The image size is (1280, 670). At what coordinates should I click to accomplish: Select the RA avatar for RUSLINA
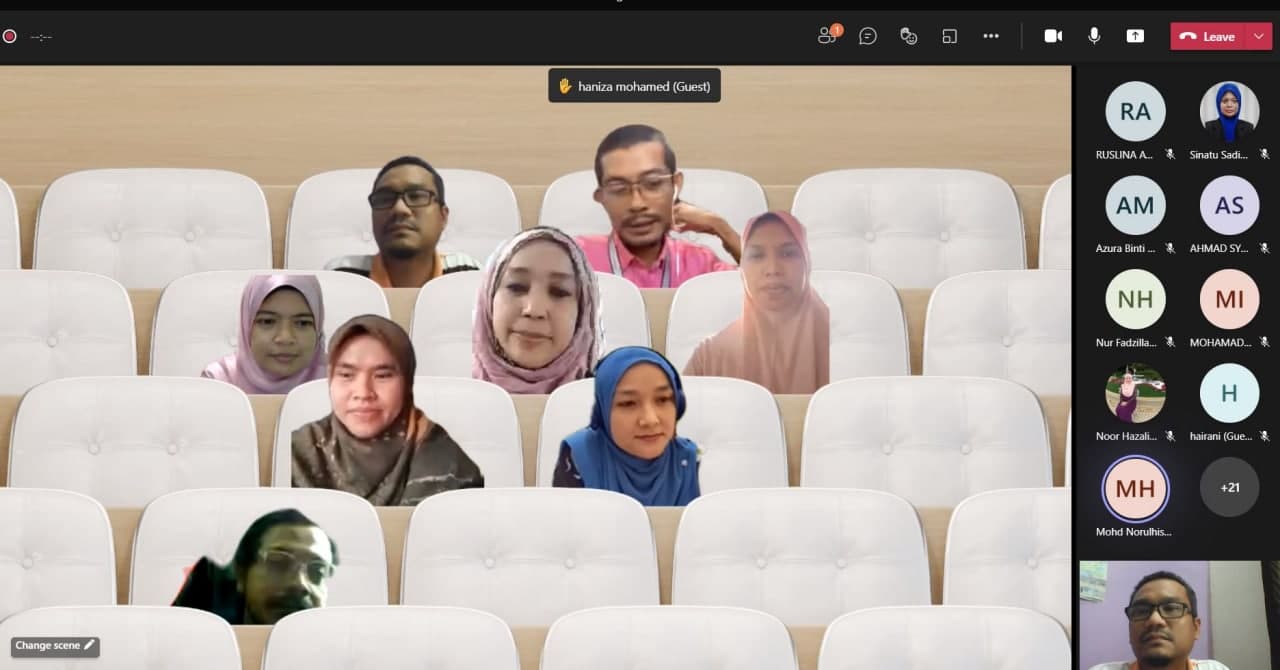coord(1135,111)
